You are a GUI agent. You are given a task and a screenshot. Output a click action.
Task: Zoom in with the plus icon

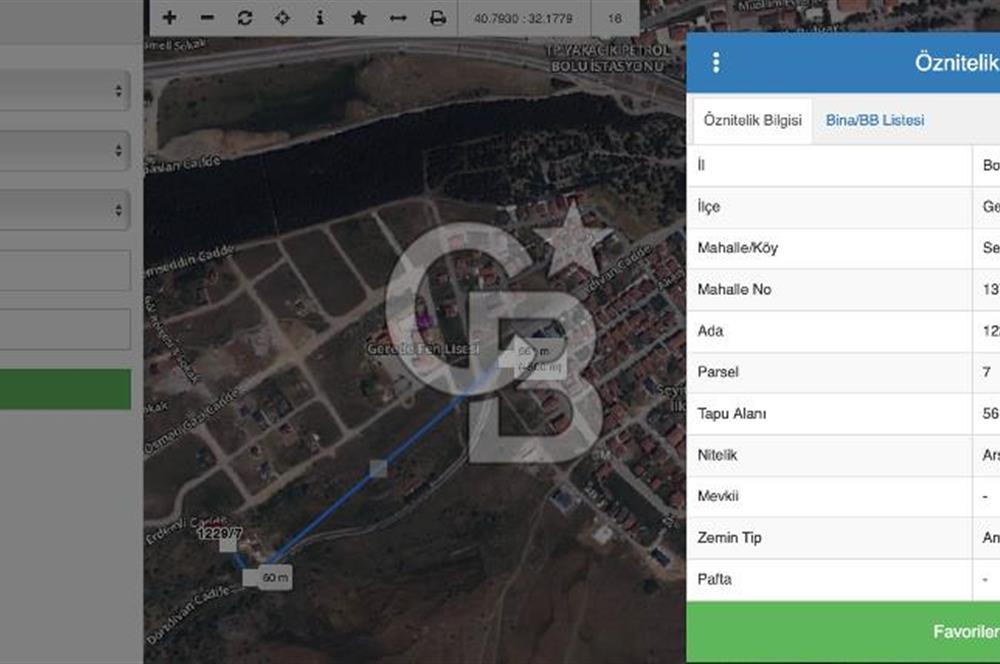coord(170,17)
